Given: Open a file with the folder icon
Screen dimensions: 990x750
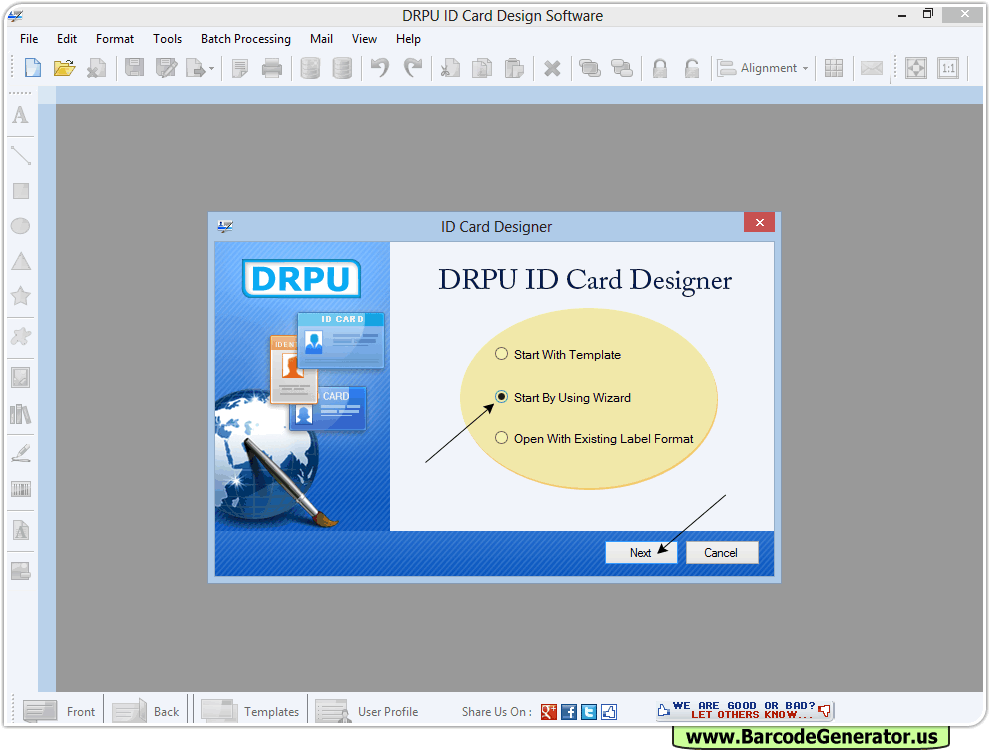Looking at the screenshot, I should pos(64,68).
